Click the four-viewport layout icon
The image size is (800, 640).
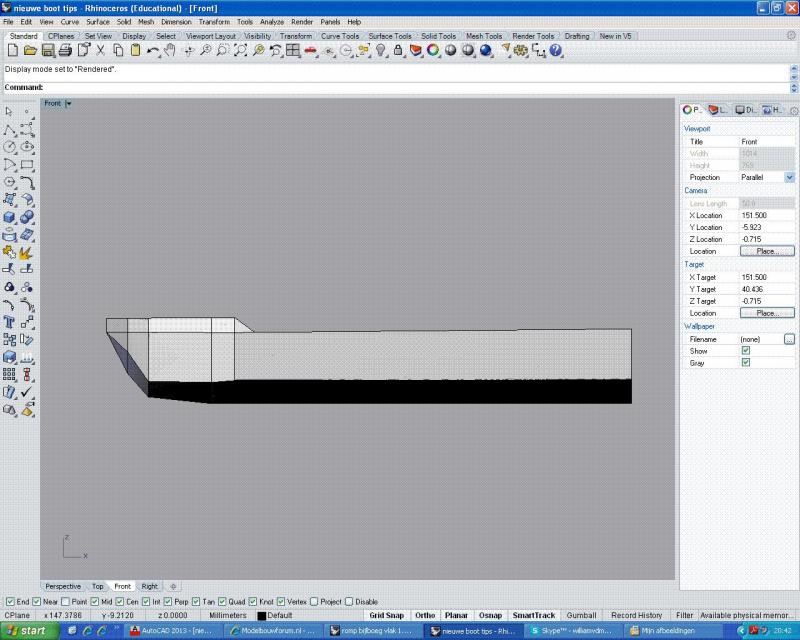coord(293,50)
